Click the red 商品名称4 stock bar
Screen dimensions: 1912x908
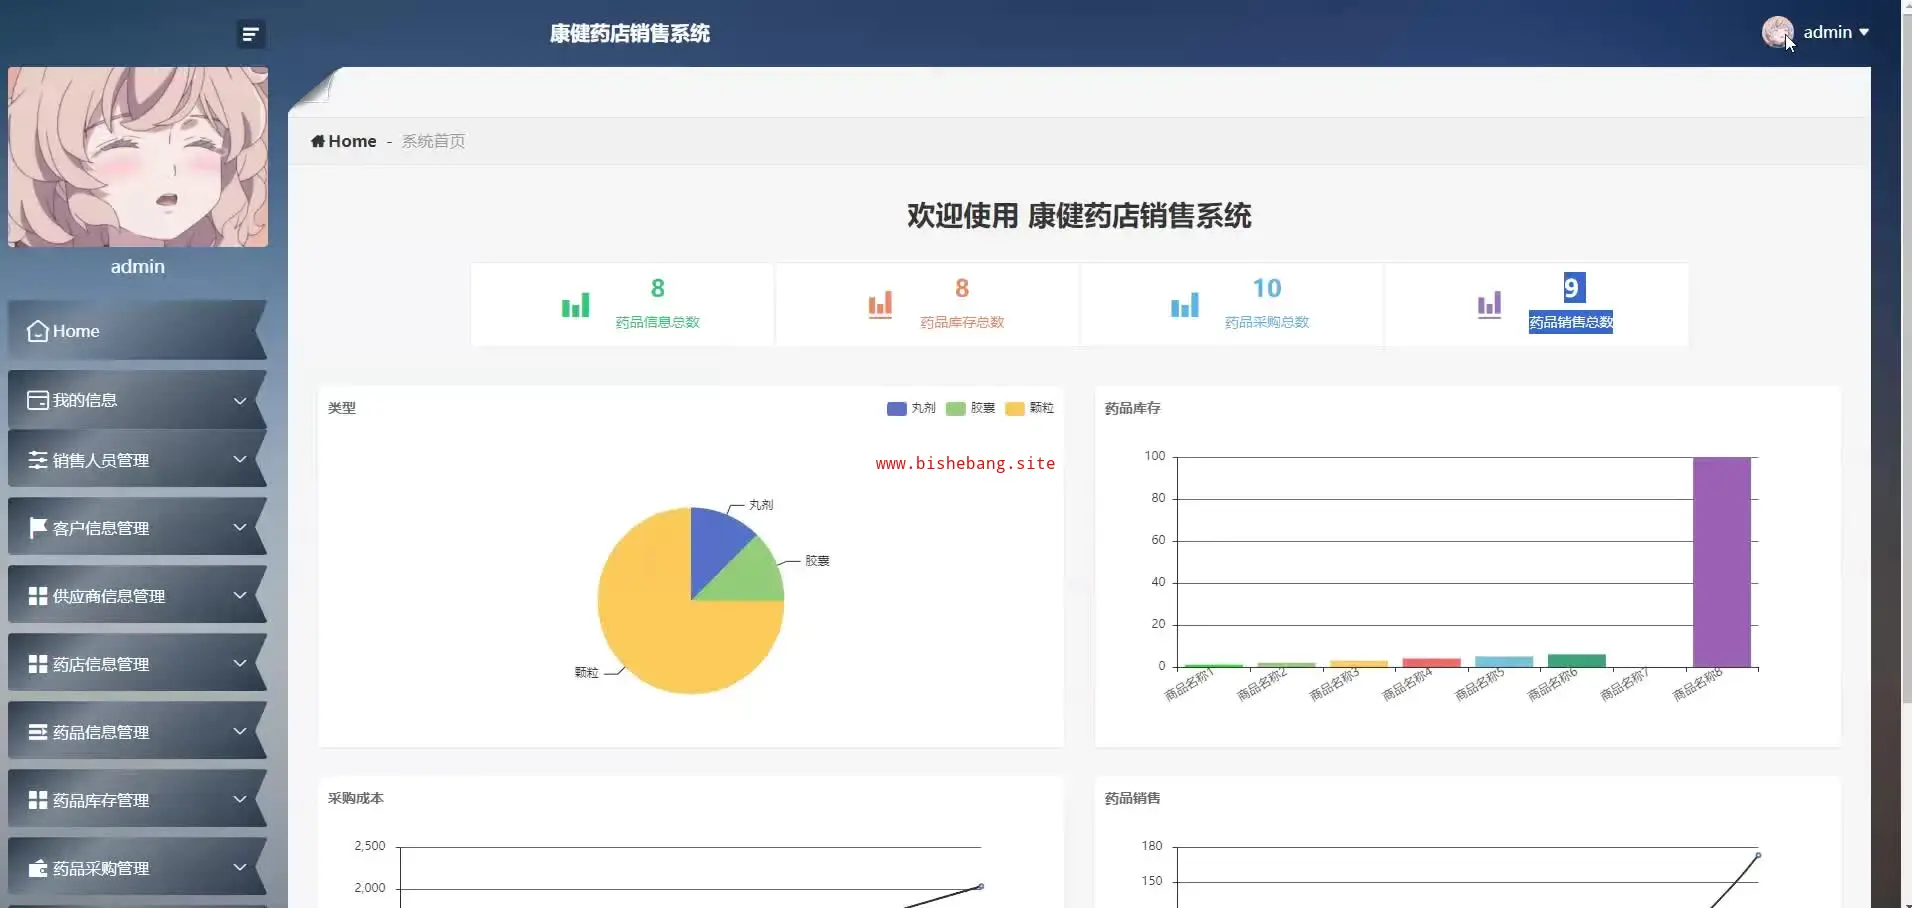coord(1431,662)
